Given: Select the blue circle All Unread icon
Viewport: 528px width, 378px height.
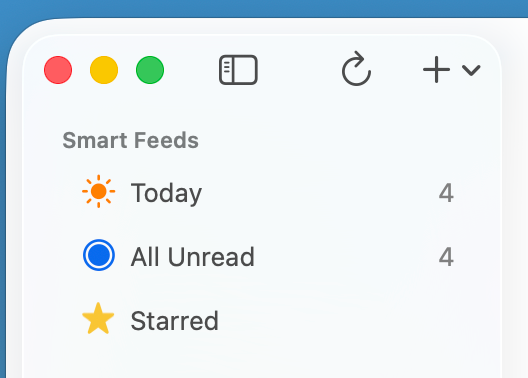Looking at the screenshot, I should (99, 255).
